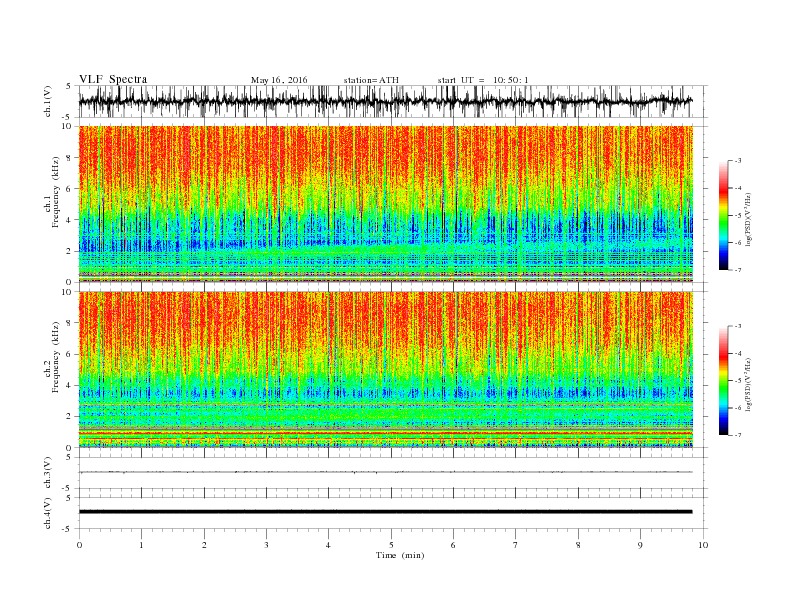Viewport: 792px width, 612px height.
Task: Click the ch.2 spectrogram panel
Action: pos(386,369)
